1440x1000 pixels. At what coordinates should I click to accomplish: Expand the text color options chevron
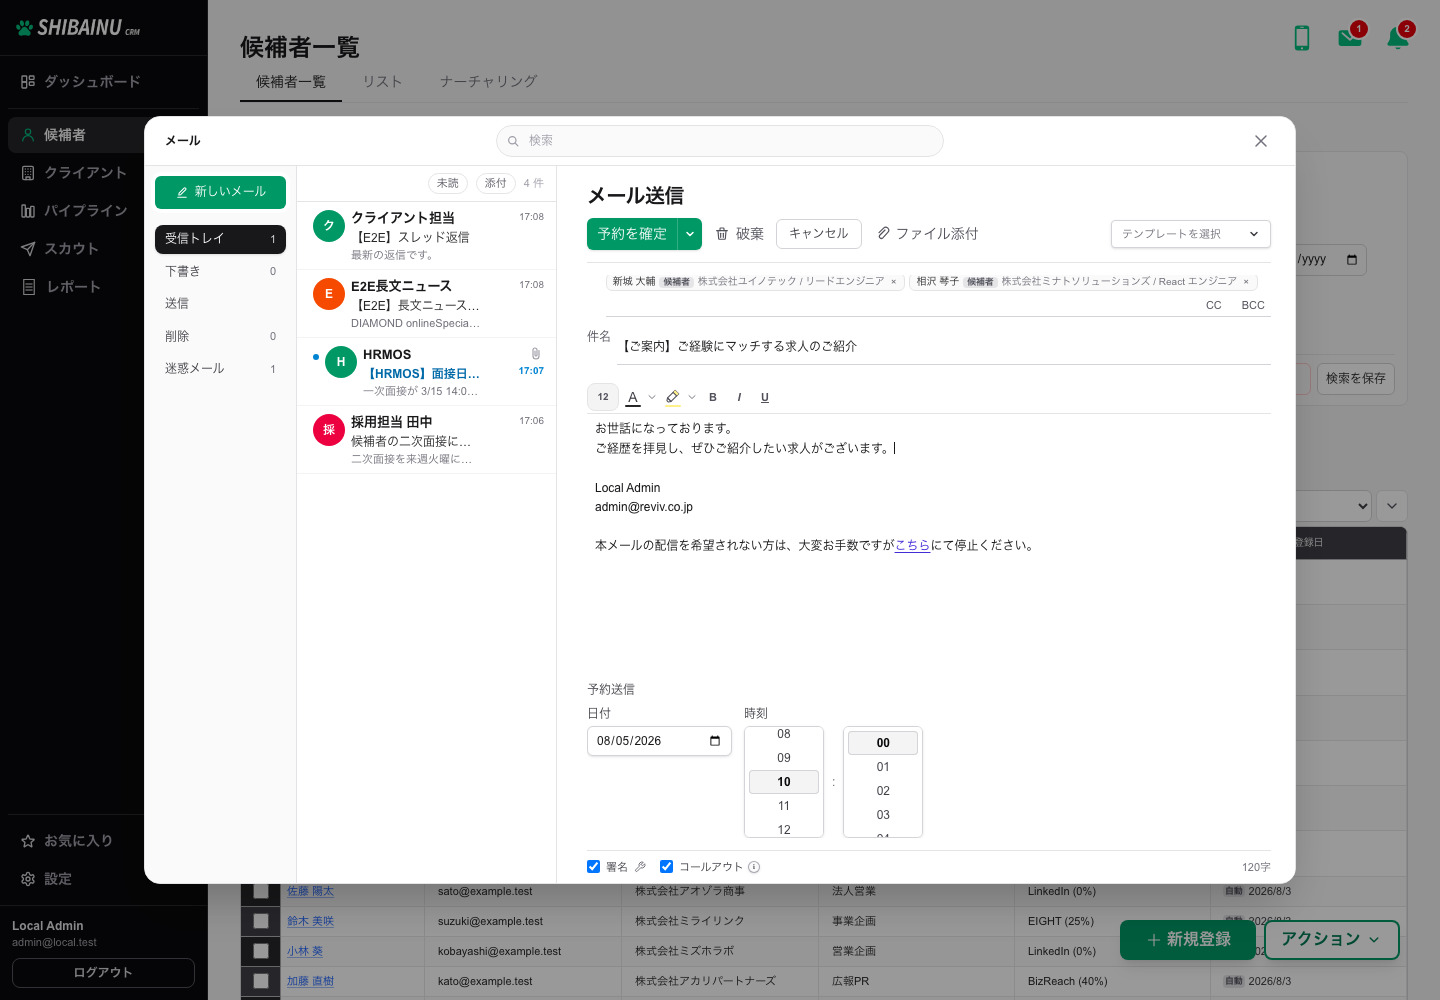652,397
